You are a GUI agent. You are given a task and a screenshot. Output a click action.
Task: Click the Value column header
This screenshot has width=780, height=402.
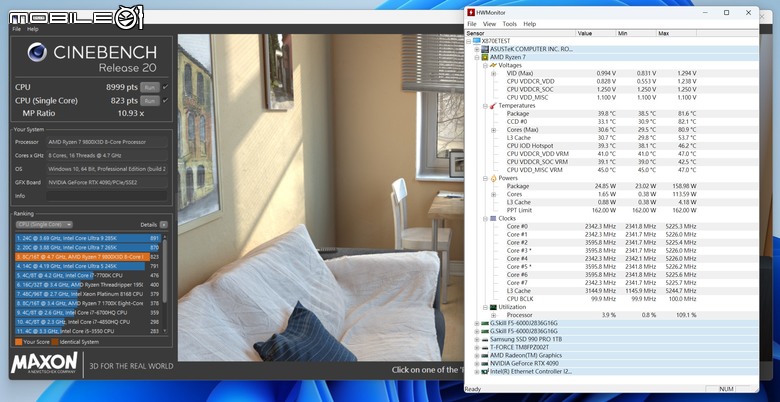(x=596, y=33)
